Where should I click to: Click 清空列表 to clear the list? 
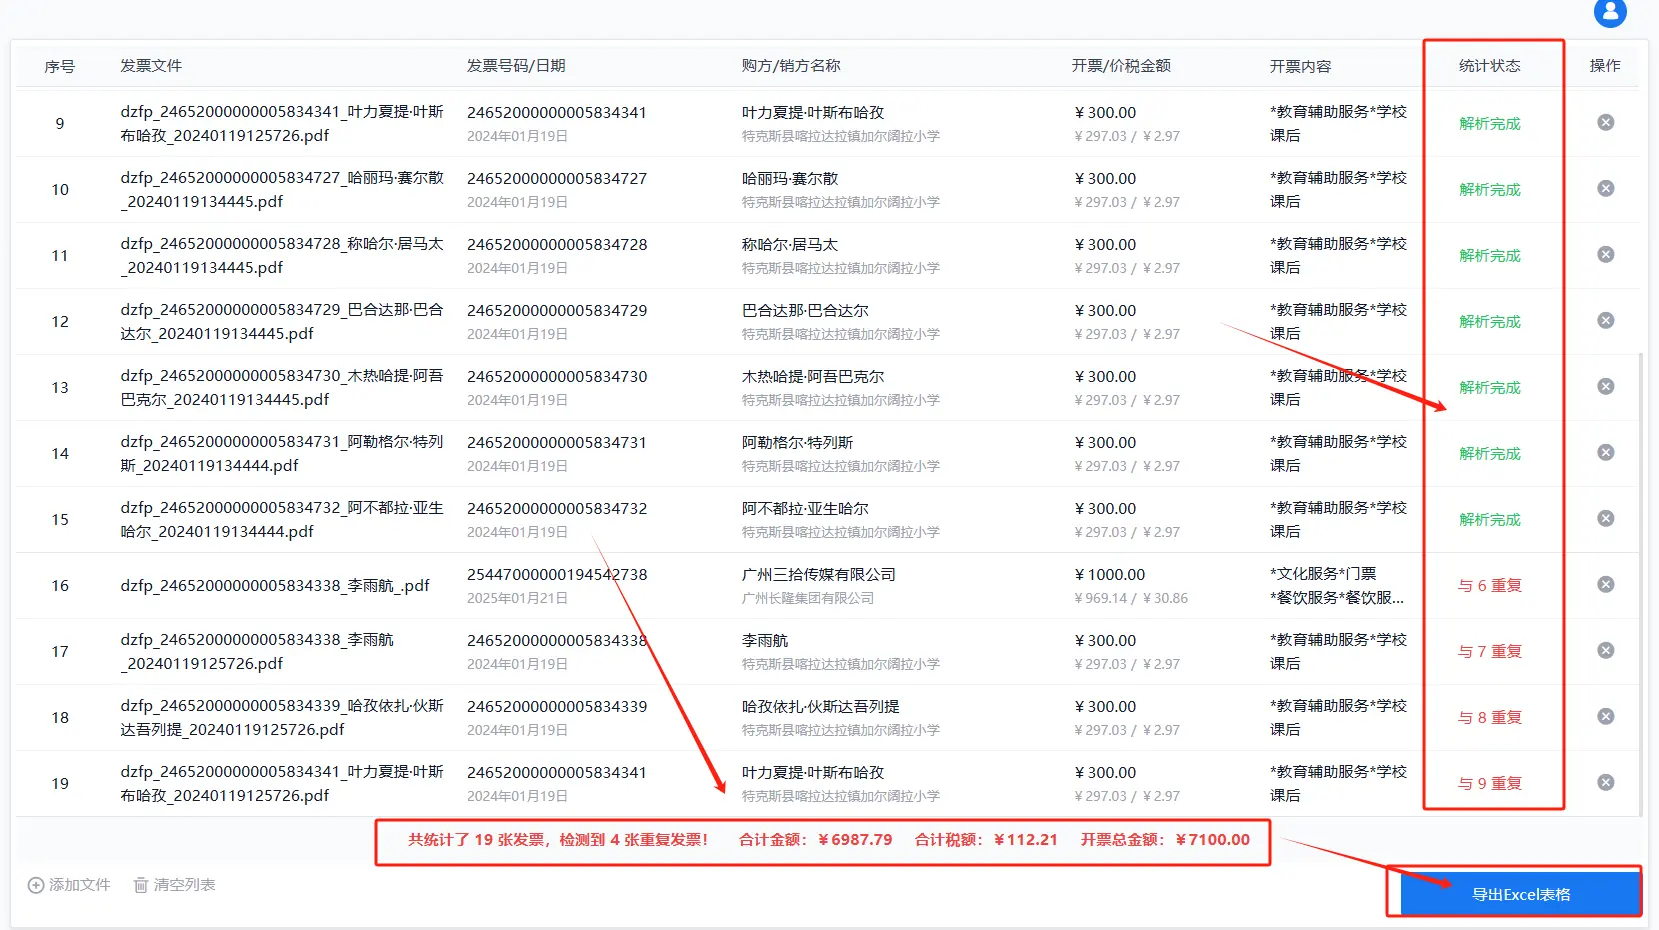point(175,885)
